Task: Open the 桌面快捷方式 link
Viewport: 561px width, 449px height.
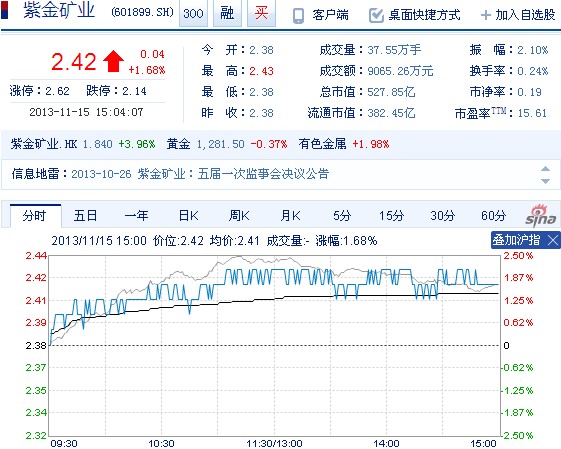Action: point(424,15)
